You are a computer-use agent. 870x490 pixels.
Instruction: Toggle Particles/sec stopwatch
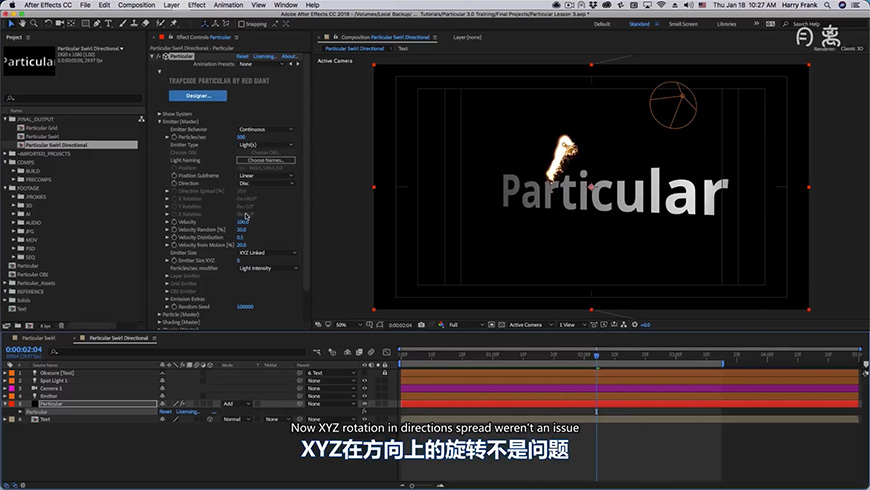click(x=174, y=137)
